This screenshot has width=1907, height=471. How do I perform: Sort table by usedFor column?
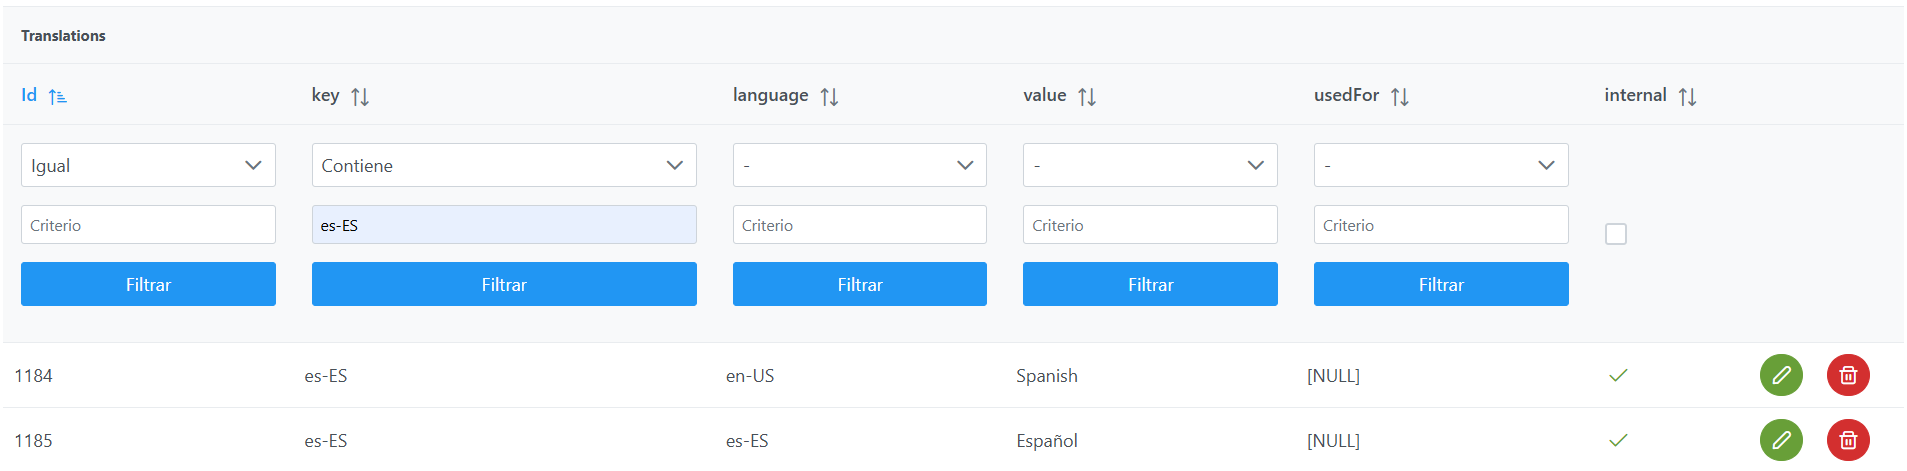[1400, 96]
